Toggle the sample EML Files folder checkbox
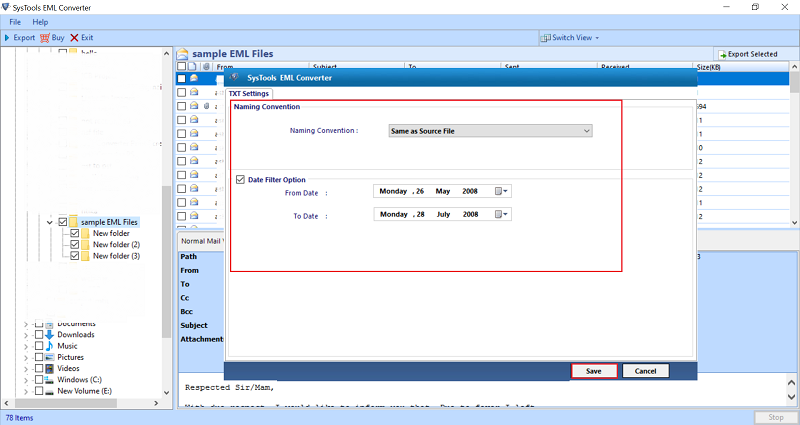This screenshot has height=425, width=800. click(x=63, y=222)
